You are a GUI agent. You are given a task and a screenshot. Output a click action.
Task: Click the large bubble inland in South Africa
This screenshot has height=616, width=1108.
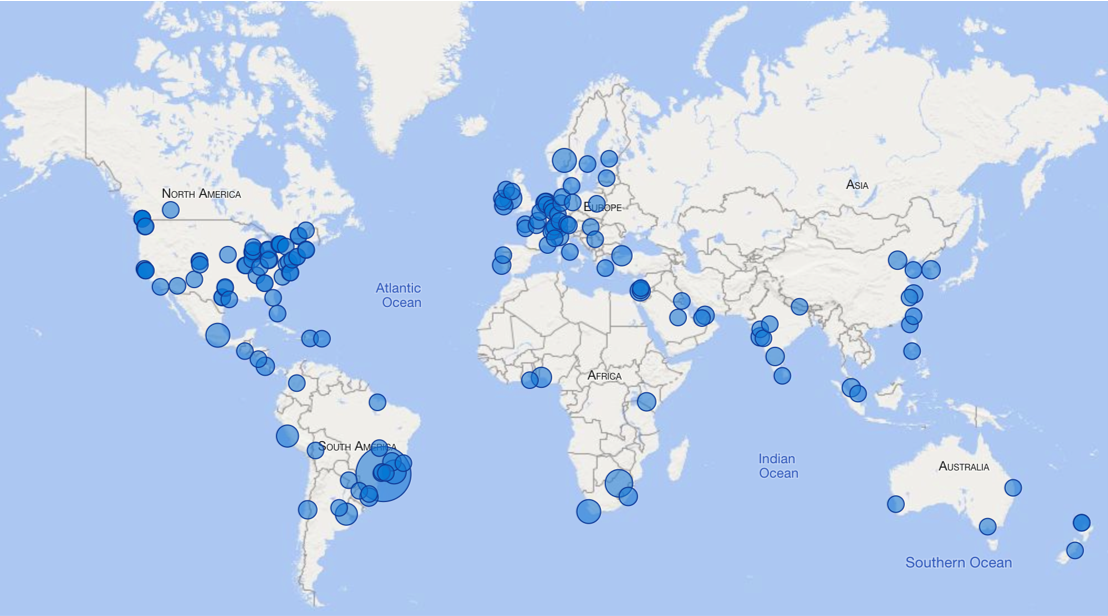(619, 483)
